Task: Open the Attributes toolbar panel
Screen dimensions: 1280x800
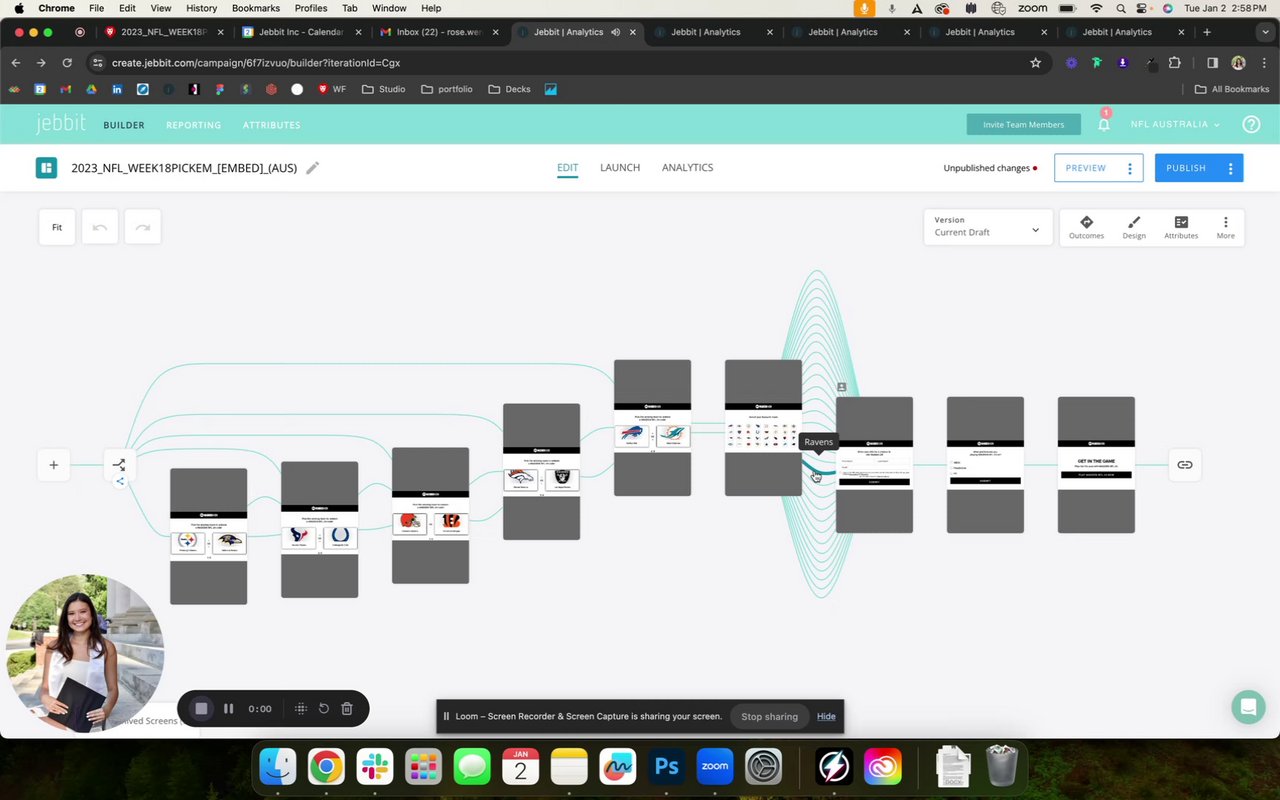Action: [1181, 227]
